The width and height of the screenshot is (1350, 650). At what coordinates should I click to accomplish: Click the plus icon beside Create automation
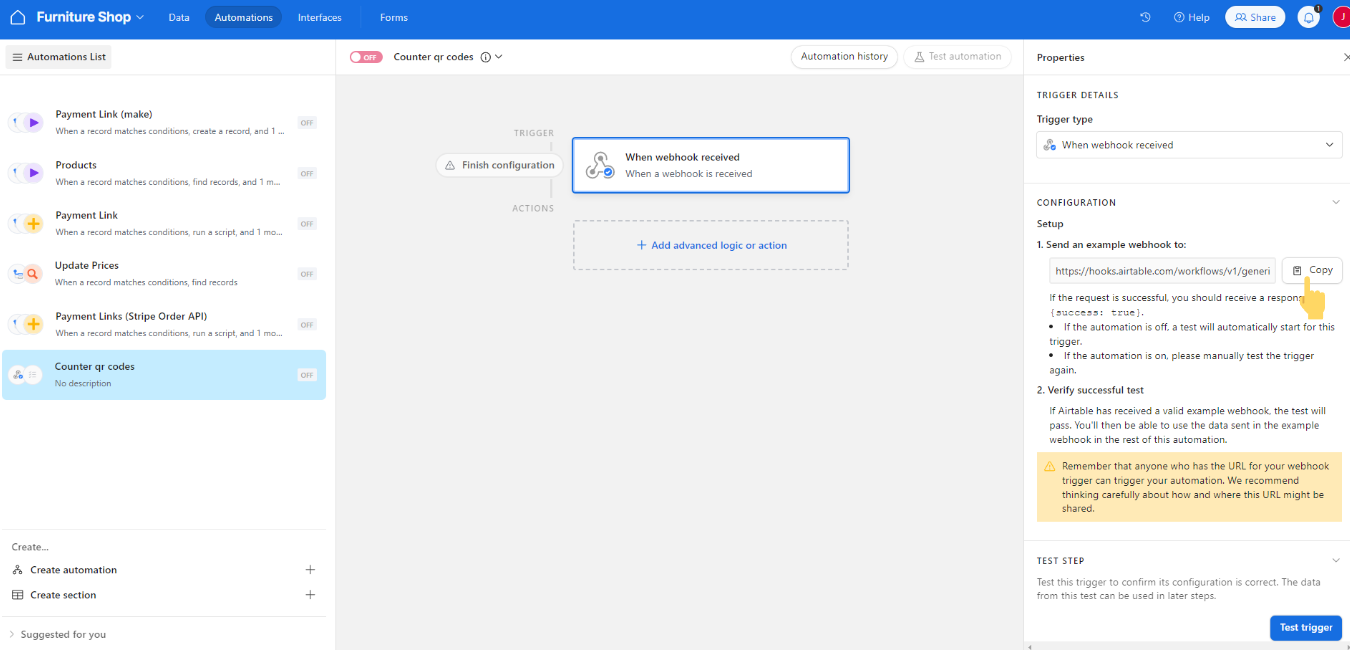(x=310, y=570)
